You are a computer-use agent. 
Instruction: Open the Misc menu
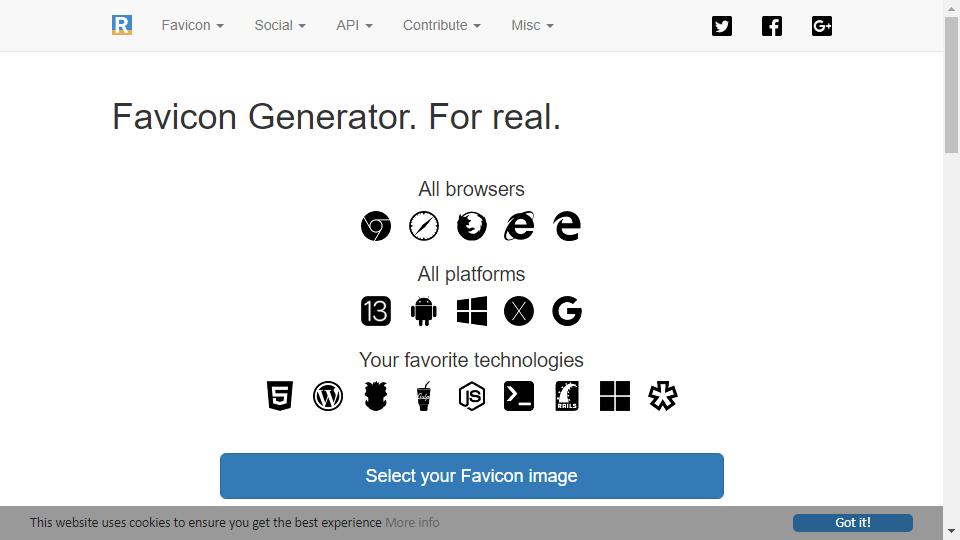click(x=532, y=25)
